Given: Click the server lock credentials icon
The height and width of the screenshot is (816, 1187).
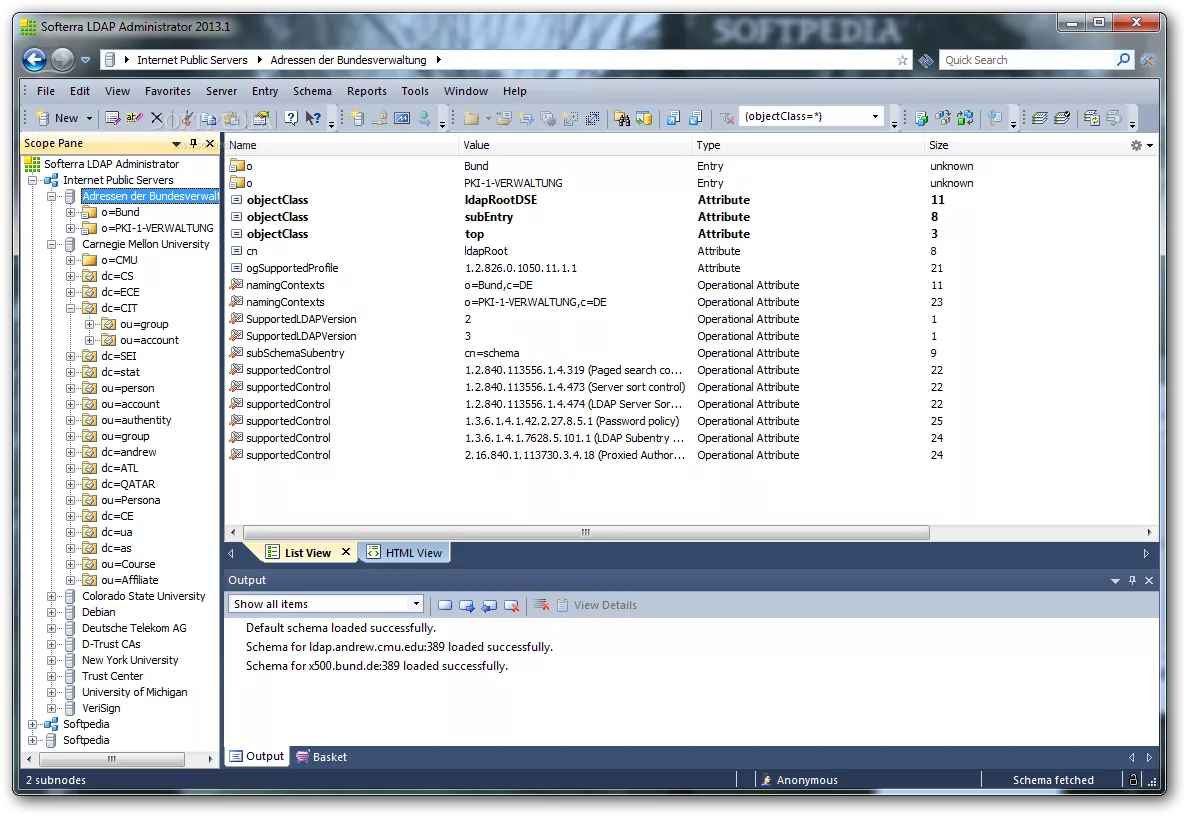Looking at the screenshot, I should [380, 118].
